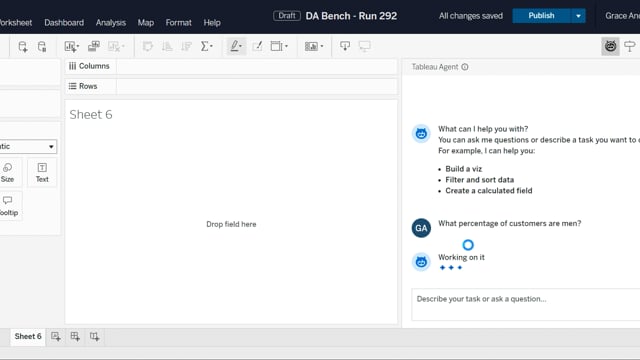Click the Duplicate sheet icon in toolbar
The width and height of the screenshot is (640, 360).
pos(94,46)
